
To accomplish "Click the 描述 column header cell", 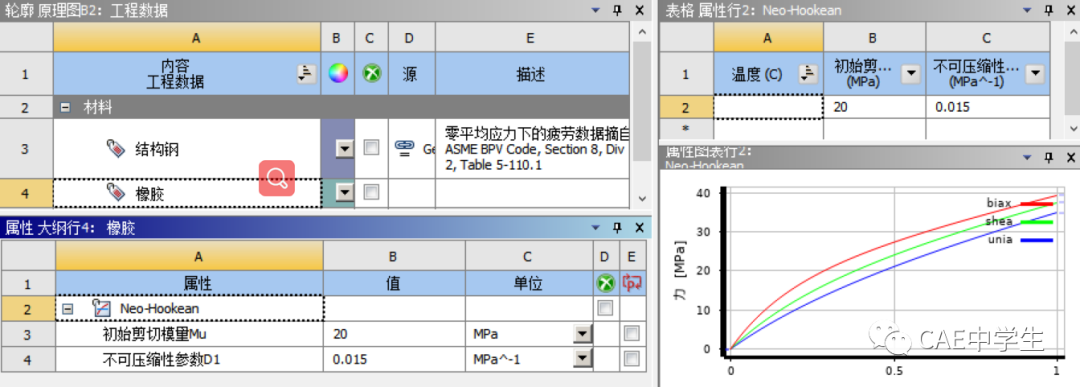I will click(531, 74).
